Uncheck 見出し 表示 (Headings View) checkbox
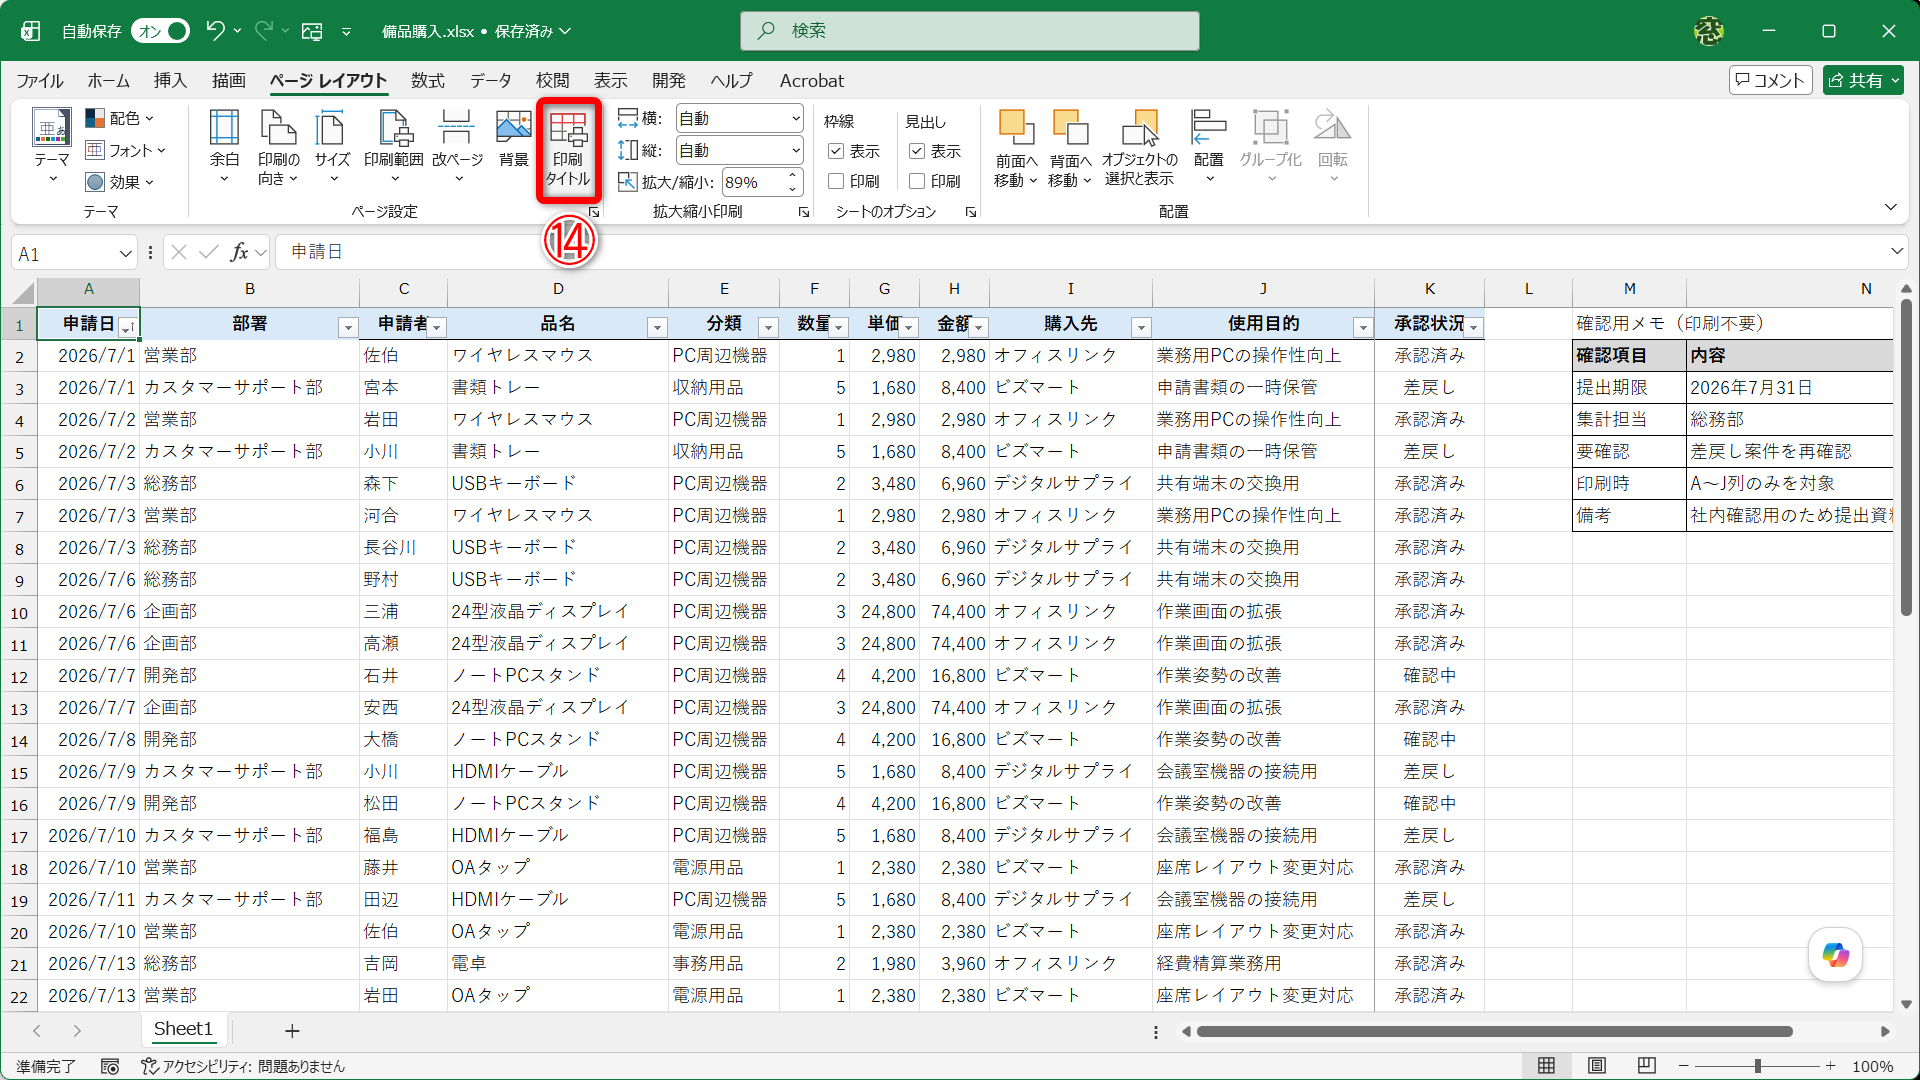1920x1080 pixels. click(x=917, y=151)
